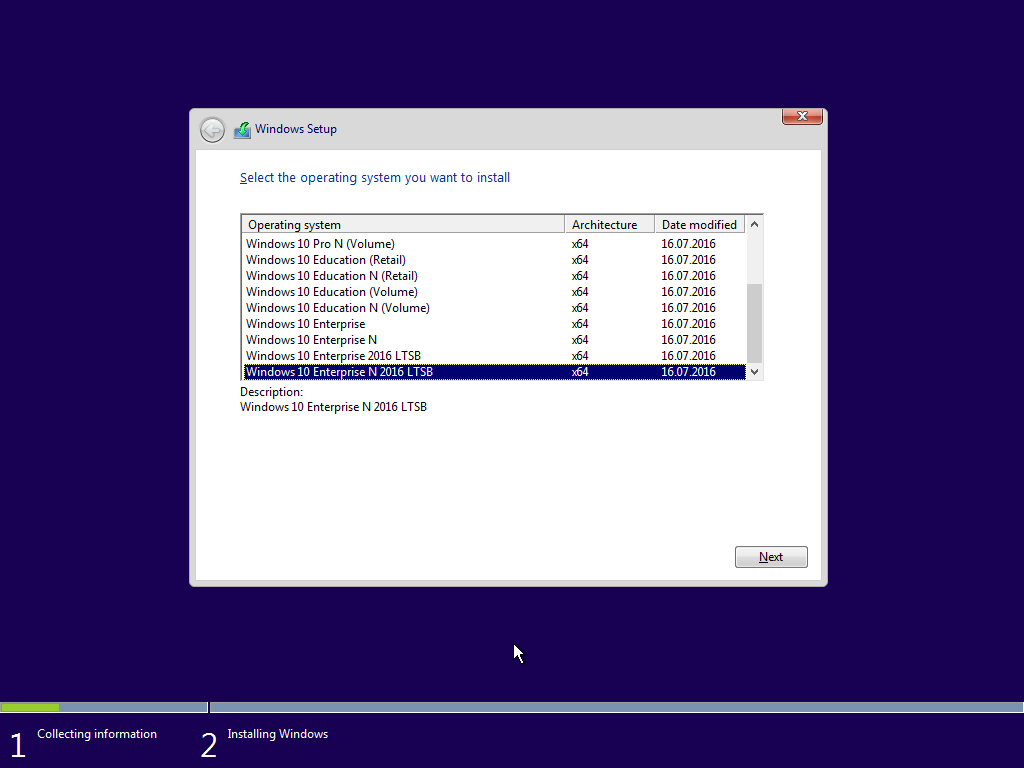Viewport: 1024px width, 768px height.
Task: Click the back arrow button in Windows Setup
Action: pyautogui.click(x=212, y=130)
